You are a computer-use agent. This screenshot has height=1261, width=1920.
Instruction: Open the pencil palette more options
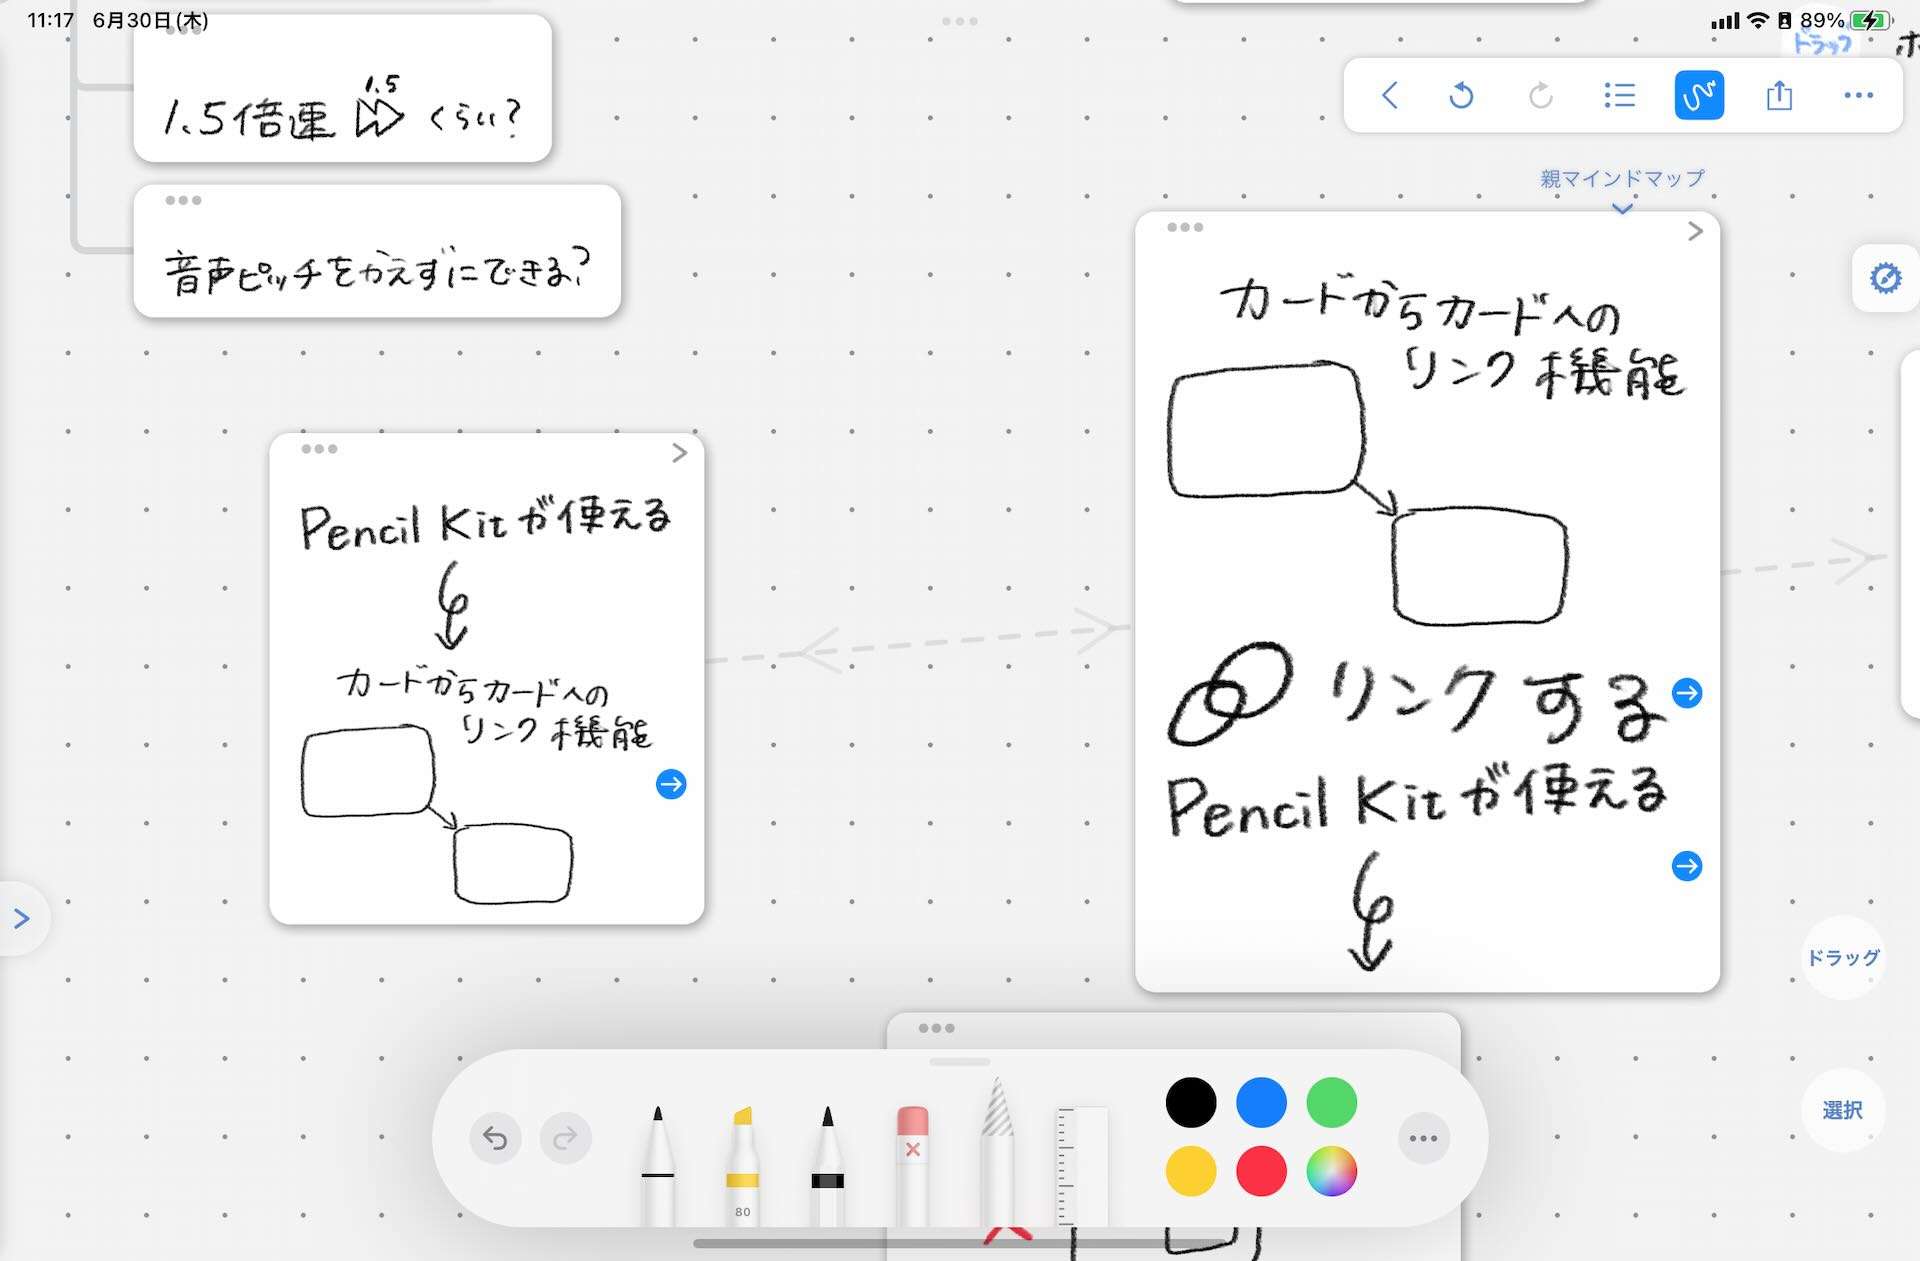point(1423,1138)
